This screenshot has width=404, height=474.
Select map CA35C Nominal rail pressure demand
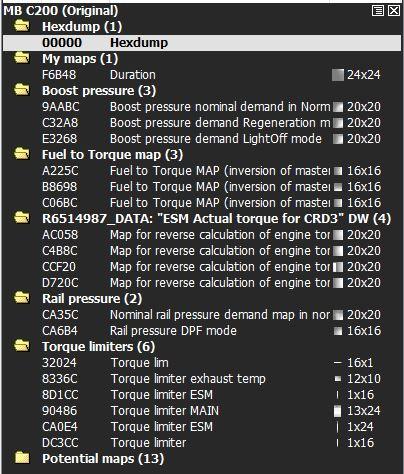coord(202,315)
